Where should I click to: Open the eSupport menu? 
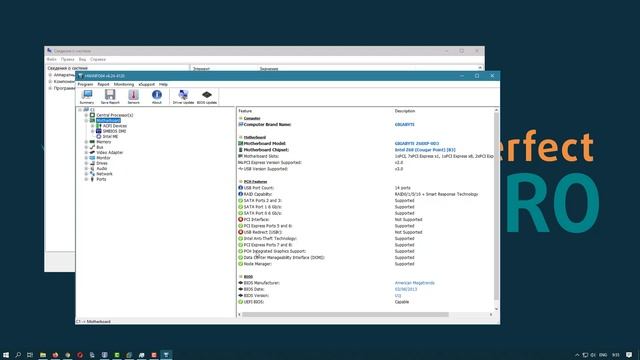point(147,84)
